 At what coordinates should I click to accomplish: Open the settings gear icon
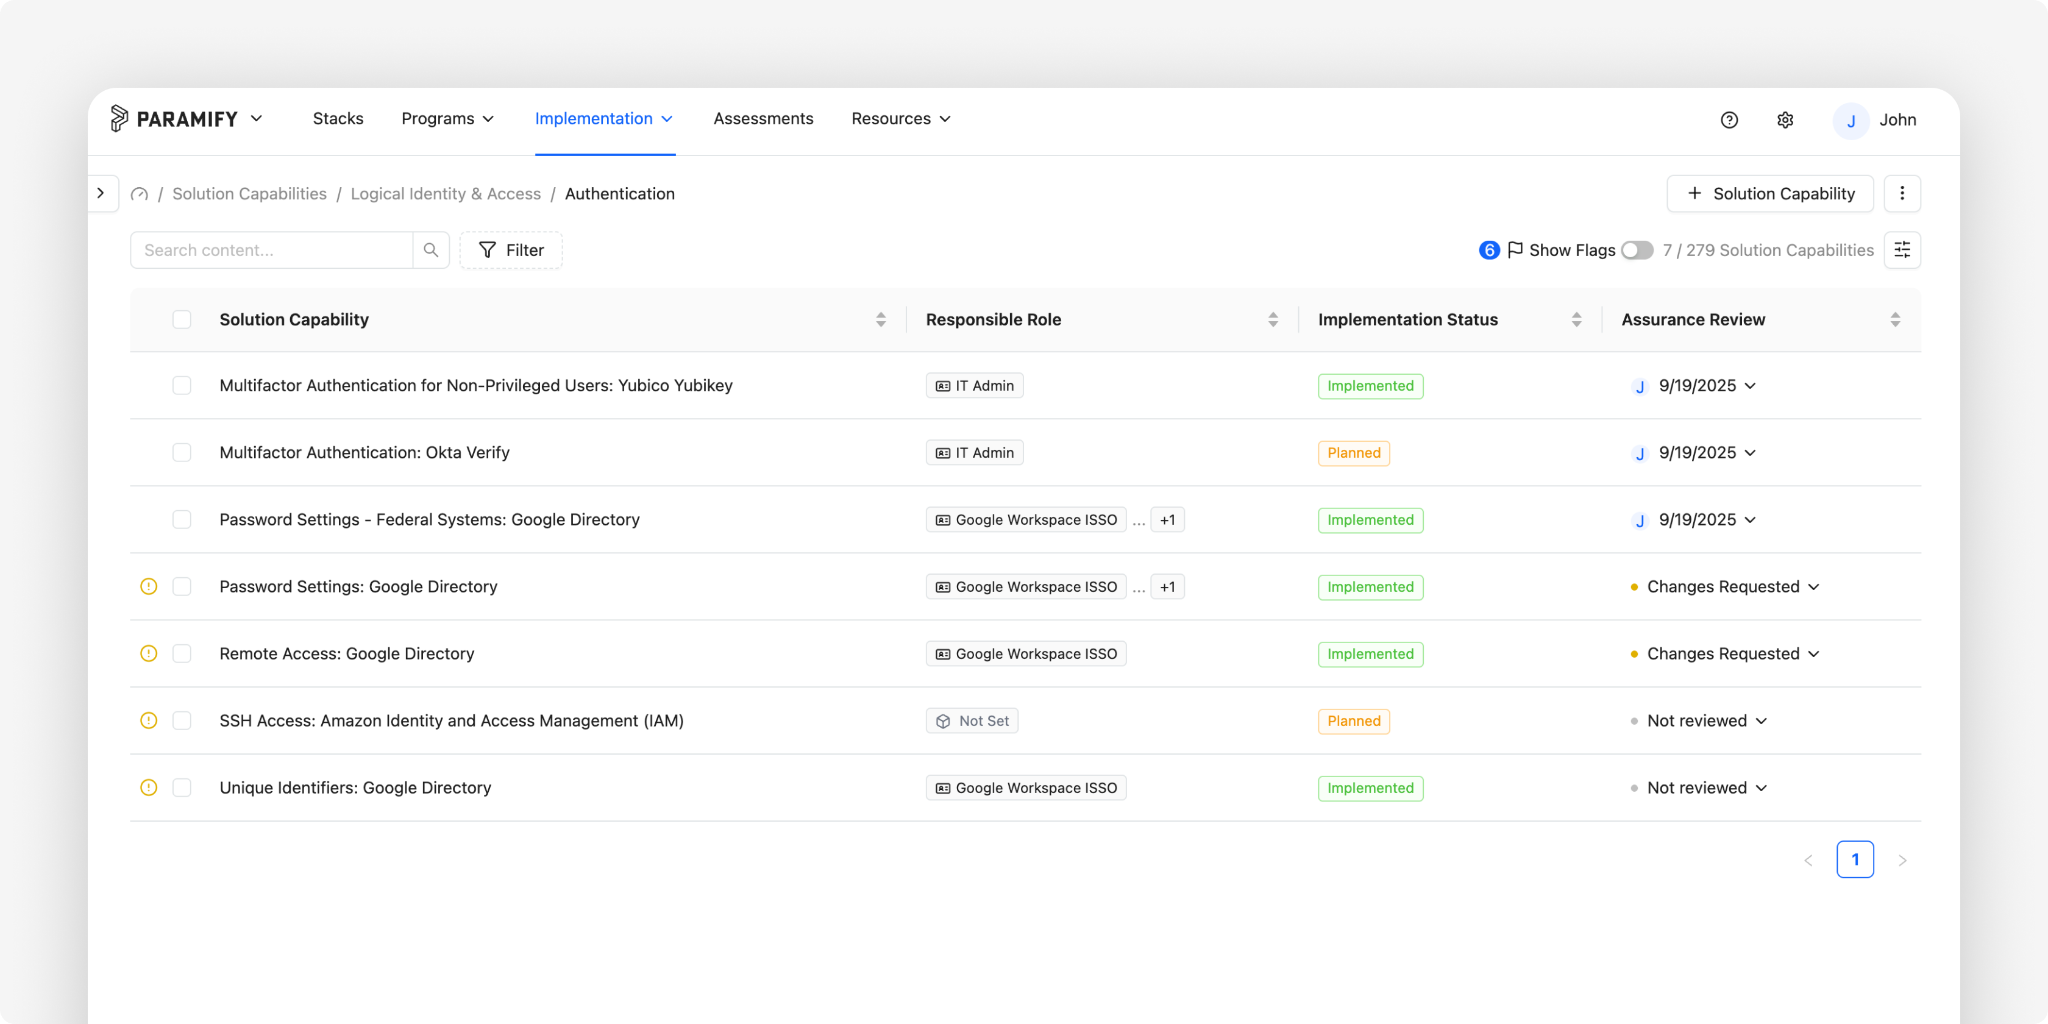tap(1785, 120)
